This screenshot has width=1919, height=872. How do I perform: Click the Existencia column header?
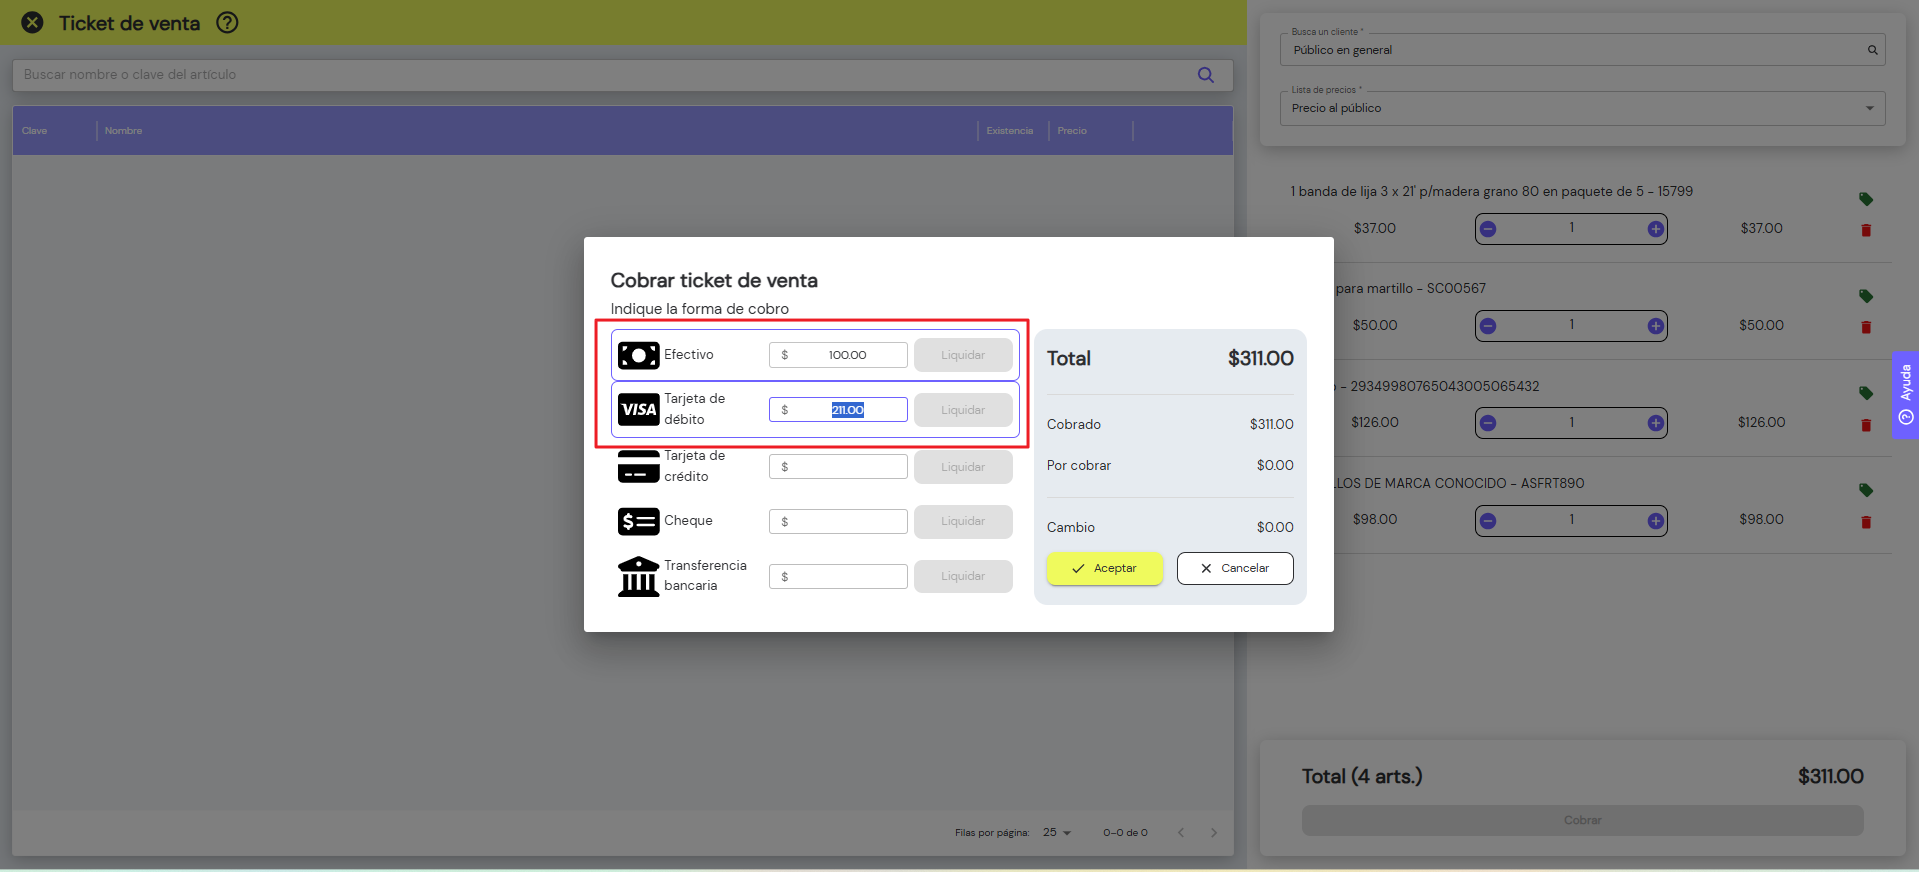[x=1009, y=131]
